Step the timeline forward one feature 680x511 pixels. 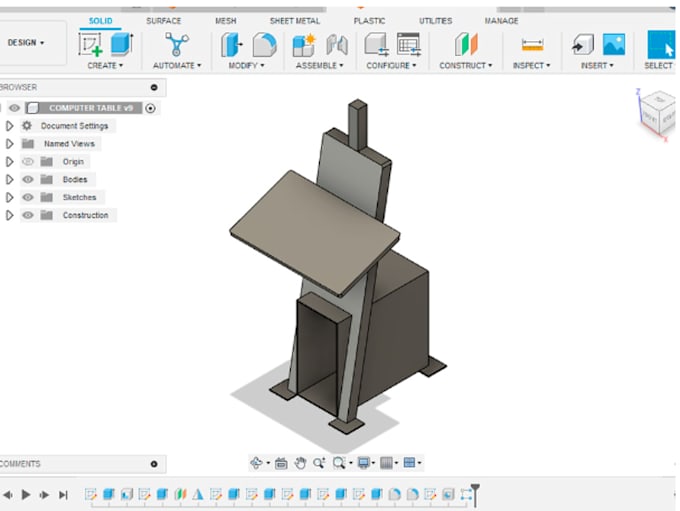[44, 495]
